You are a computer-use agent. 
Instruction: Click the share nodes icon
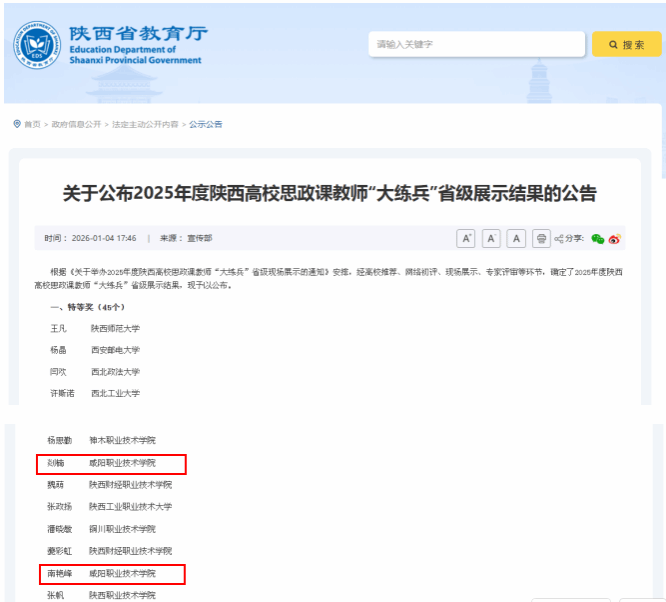[560, 239]
